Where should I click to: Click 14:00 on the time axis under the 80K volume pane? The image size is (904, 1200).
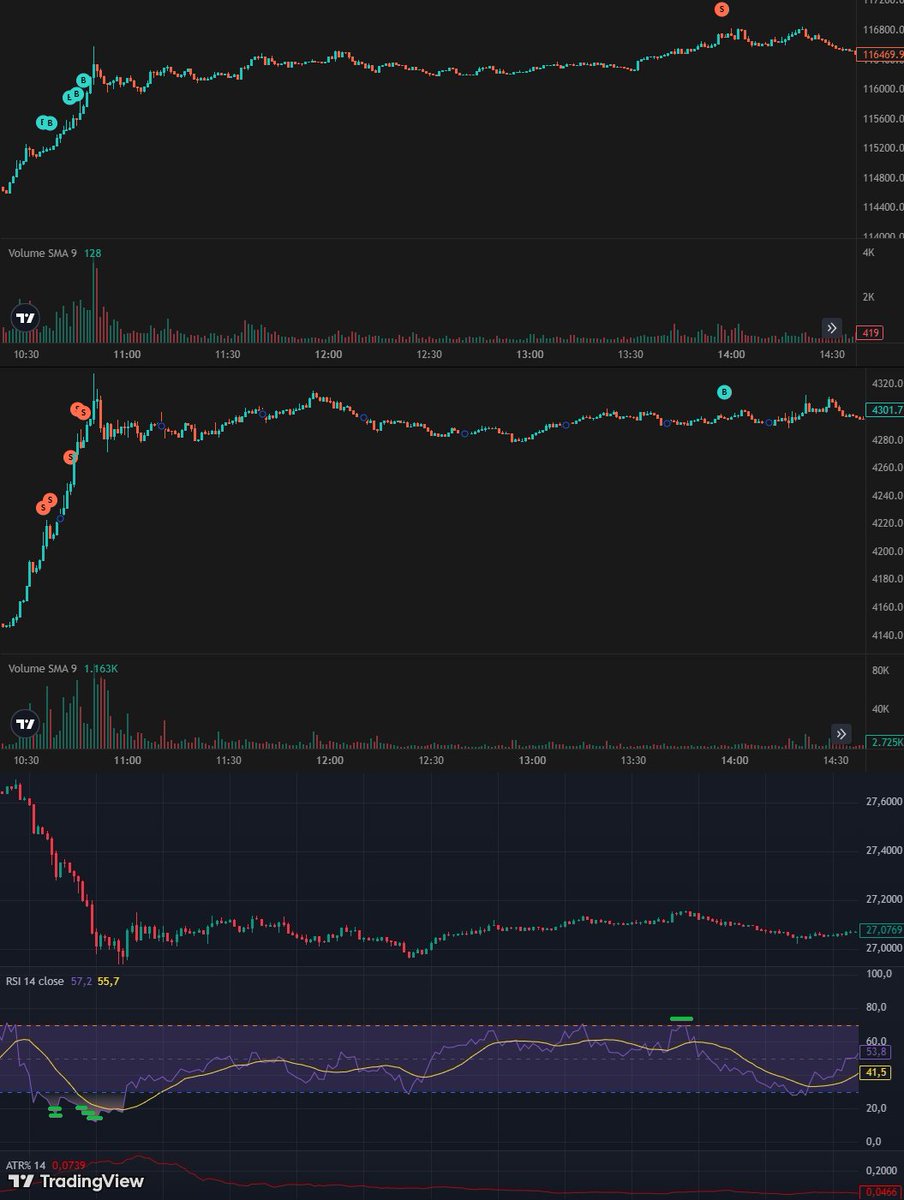[733, 761]
